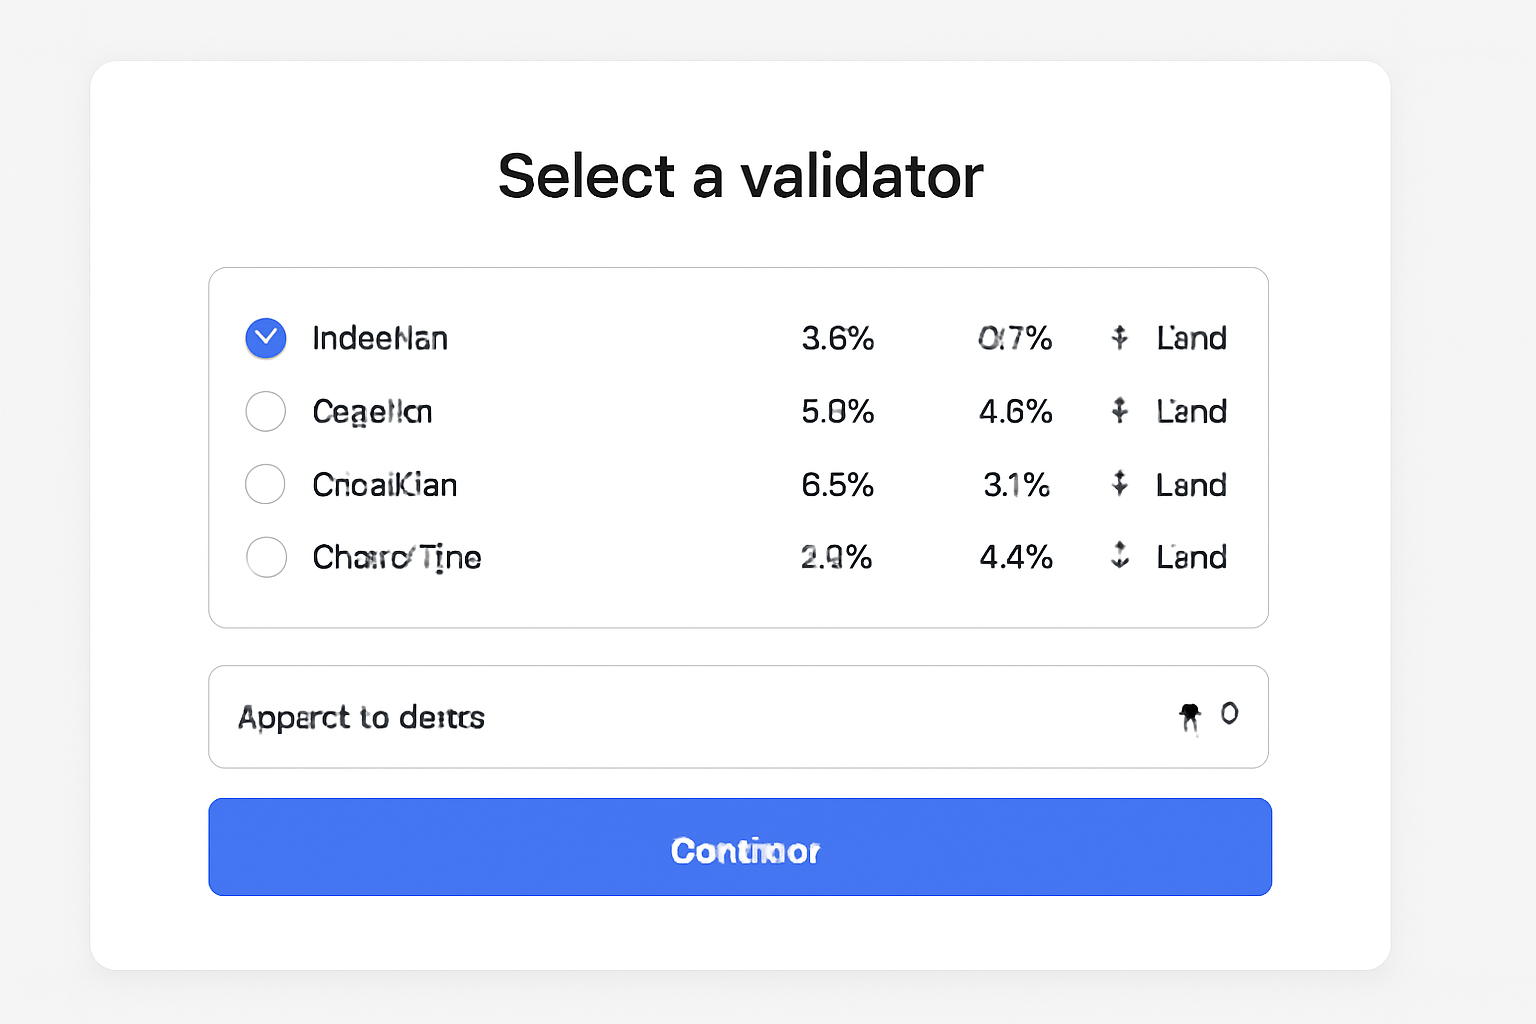Click the black icon in the Apperct field
This screenshot has height=1024, width=1536.
coord(1189,717)
